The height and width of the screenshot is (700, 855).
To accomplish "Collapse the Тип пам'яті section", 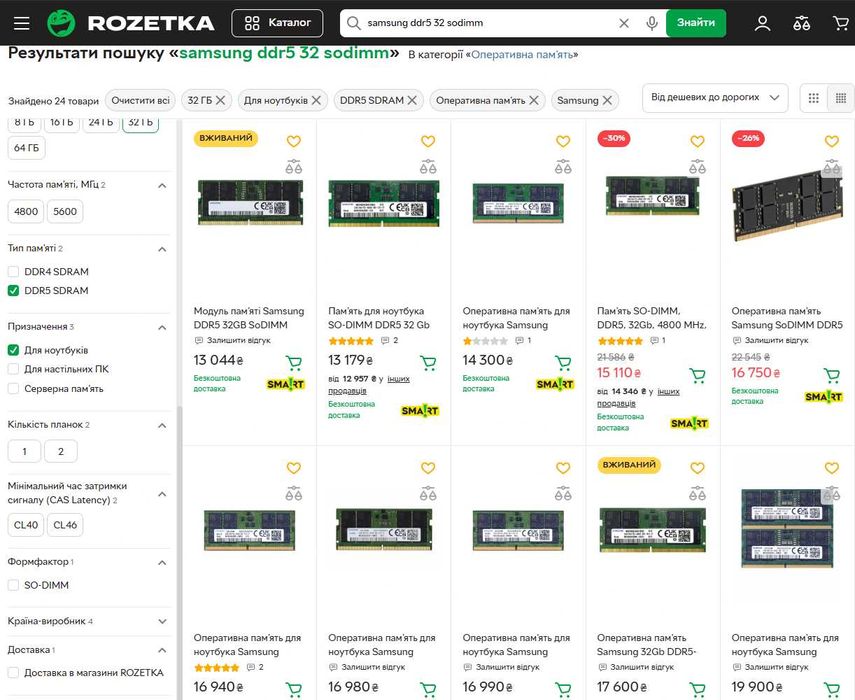I will point(162,249).
